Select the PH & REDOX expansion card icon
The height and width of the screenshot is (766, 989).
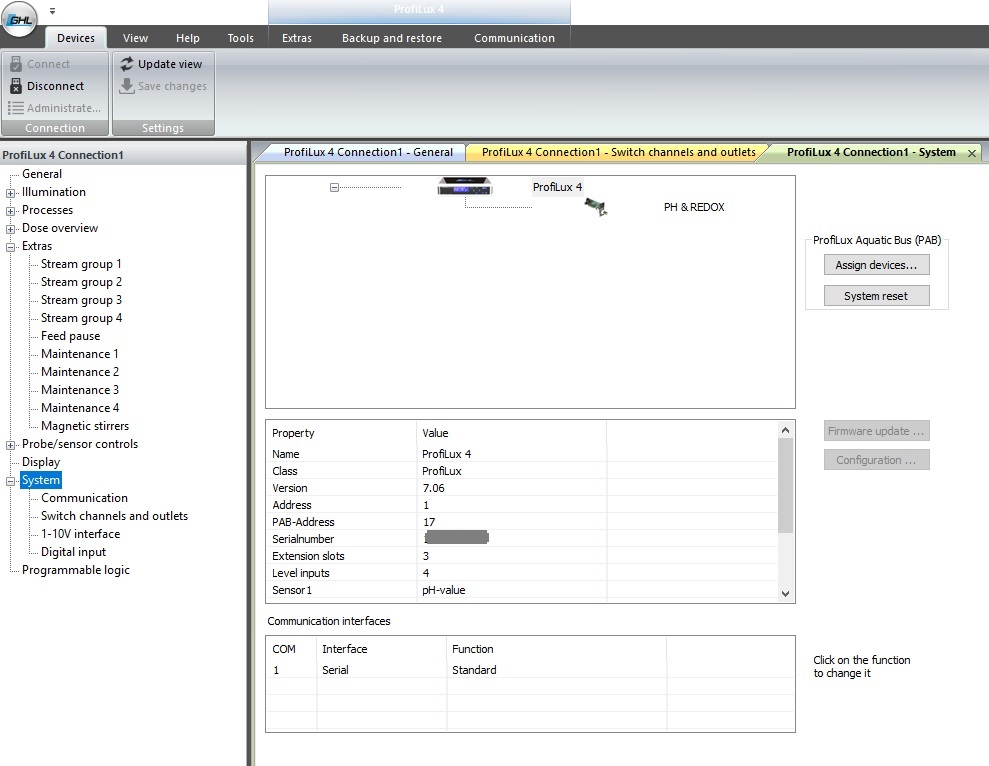coord(595,207)
